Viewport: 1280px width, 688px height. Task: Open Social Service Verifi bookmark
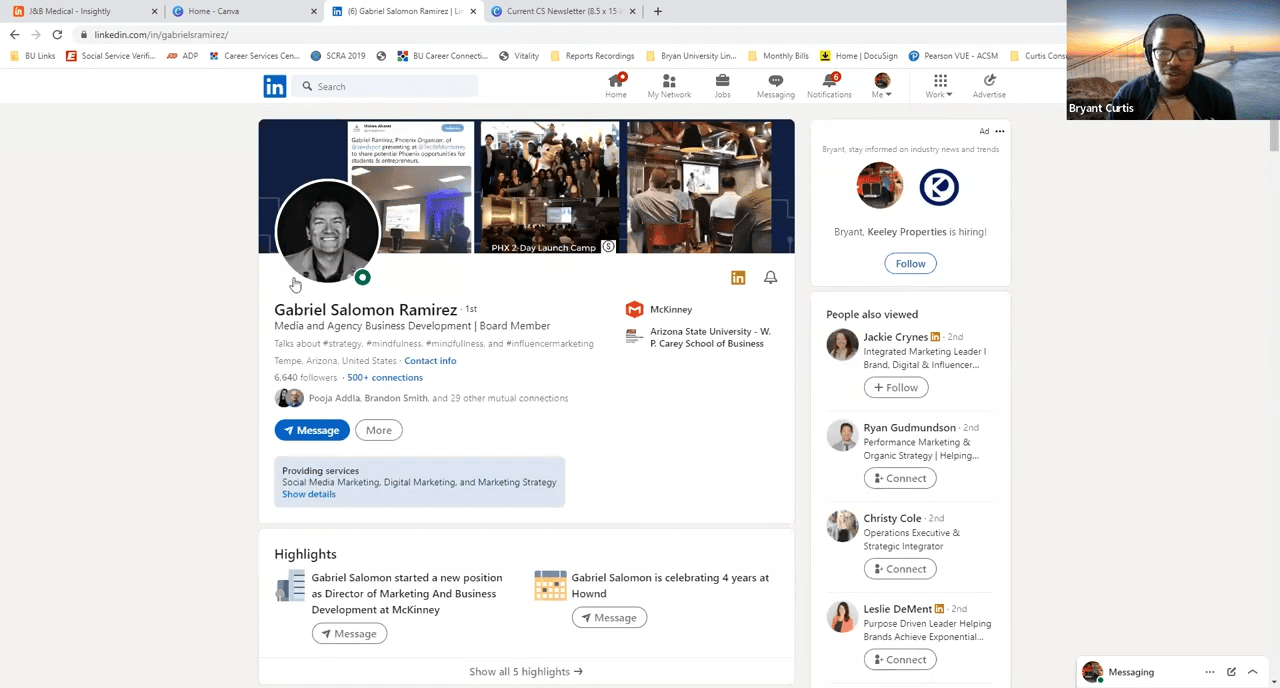point(110,56)
